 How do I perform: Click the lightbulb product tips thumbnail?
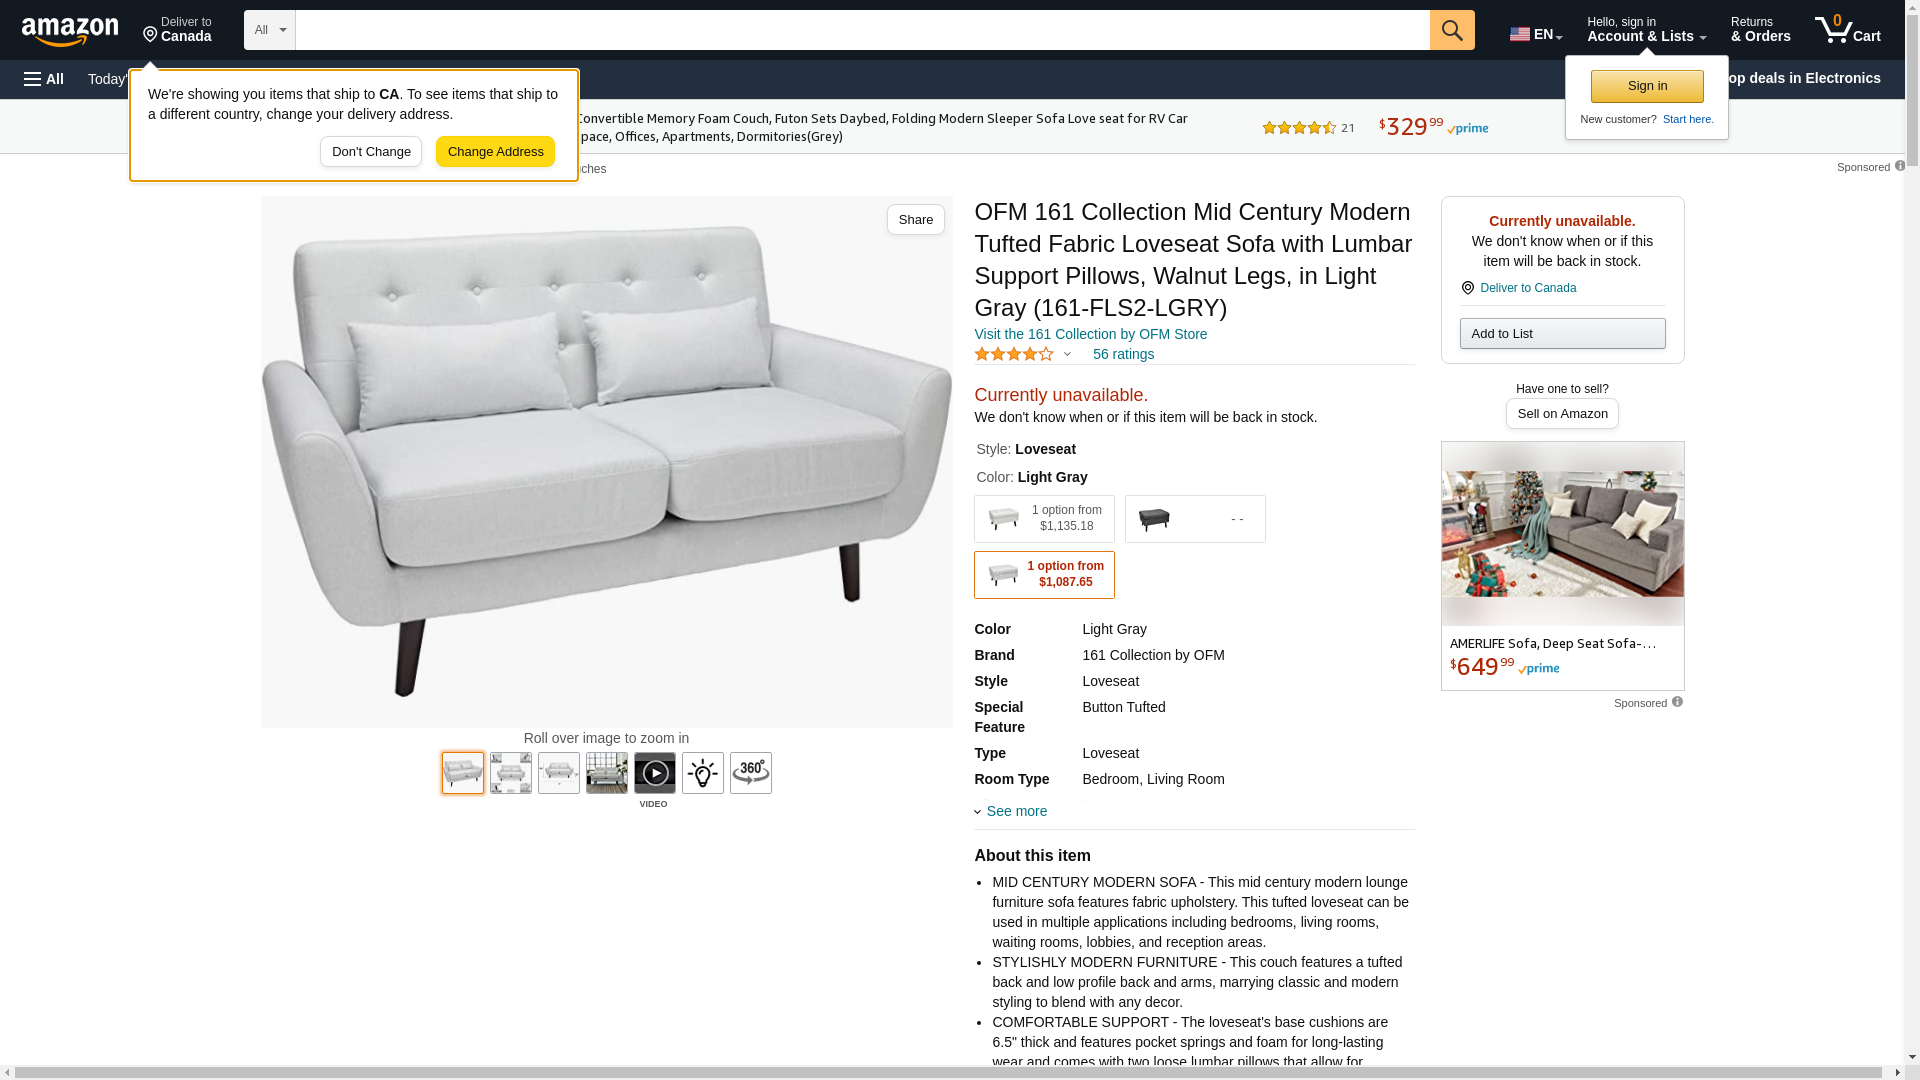point(703,773)
